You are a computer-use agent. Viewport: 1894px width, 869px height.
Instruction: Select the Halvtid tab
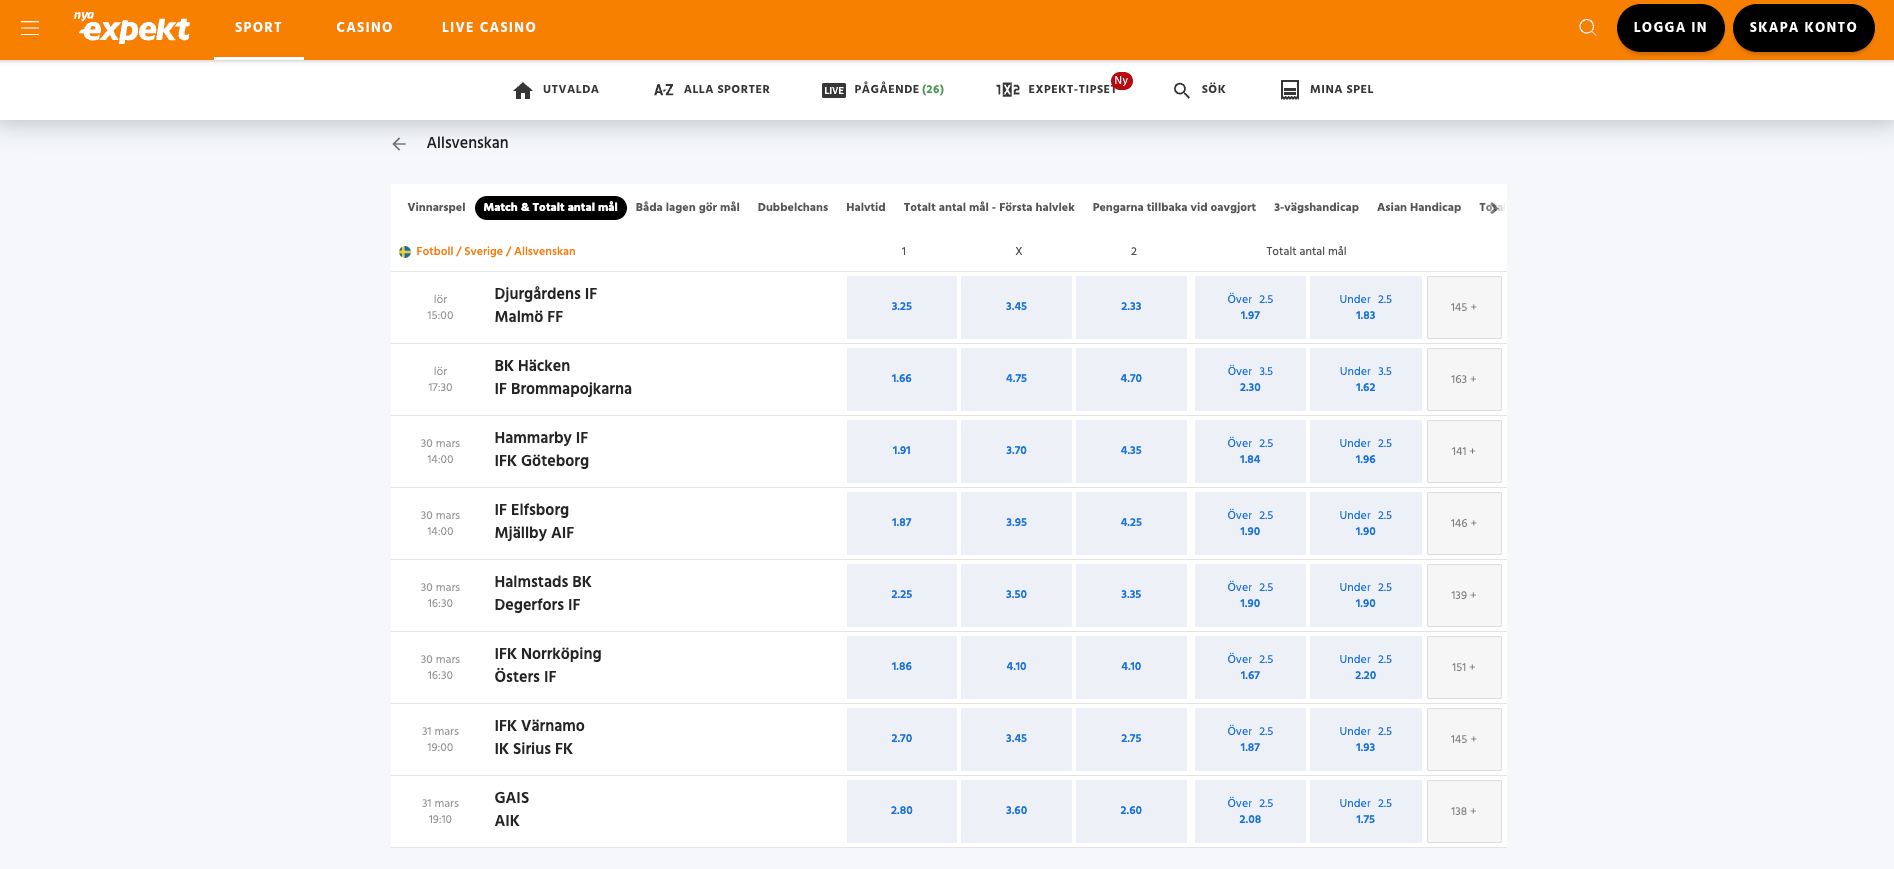pyautogui.click(x=866, y=208)
